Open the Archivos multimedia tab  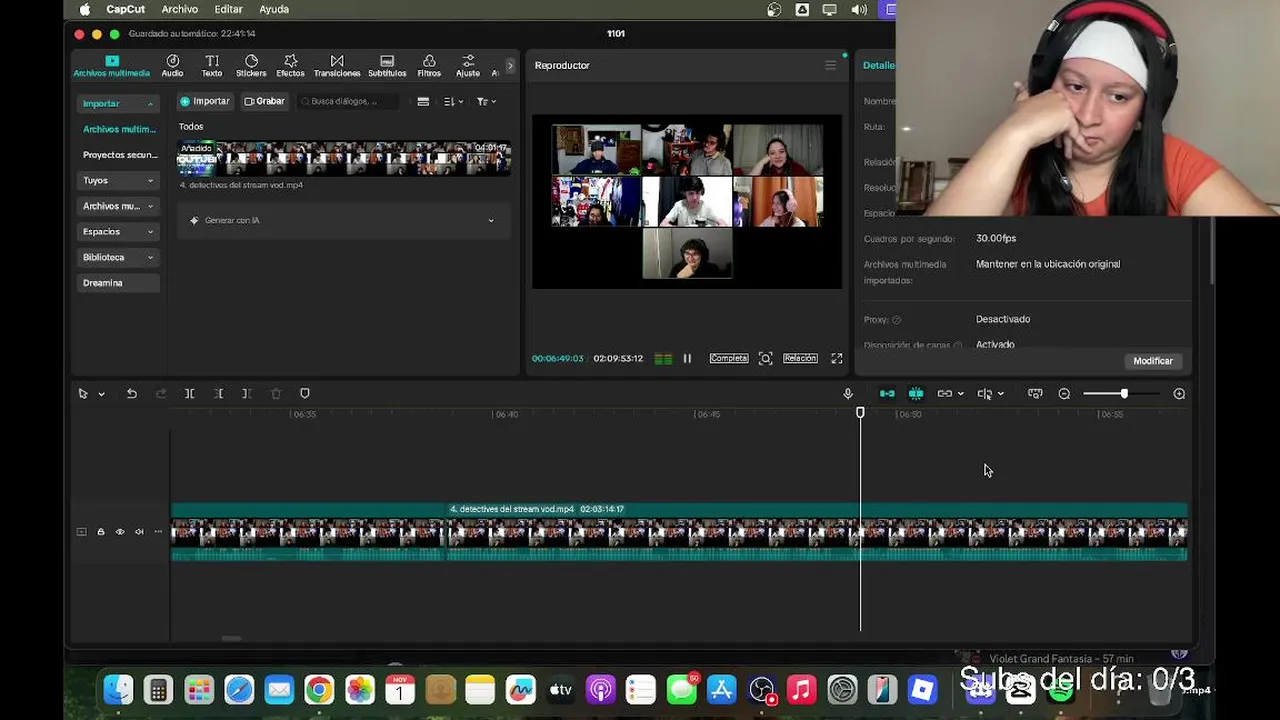point(111,66)
